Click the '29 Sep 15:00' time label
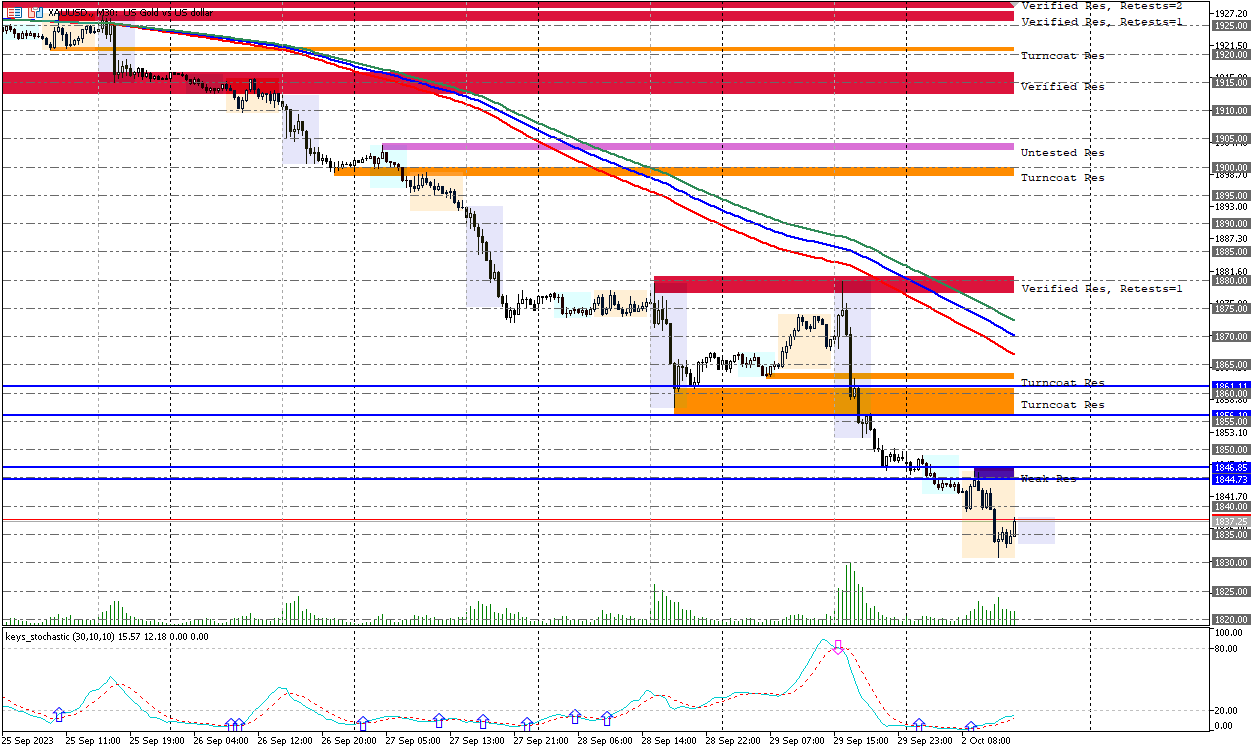This screenshot has width=1260, height=750. (861, 742)
